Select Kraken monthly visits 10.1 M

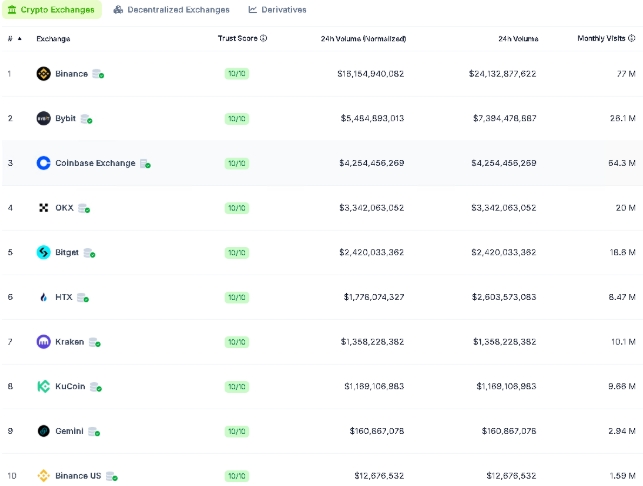[x=623, y=342]
